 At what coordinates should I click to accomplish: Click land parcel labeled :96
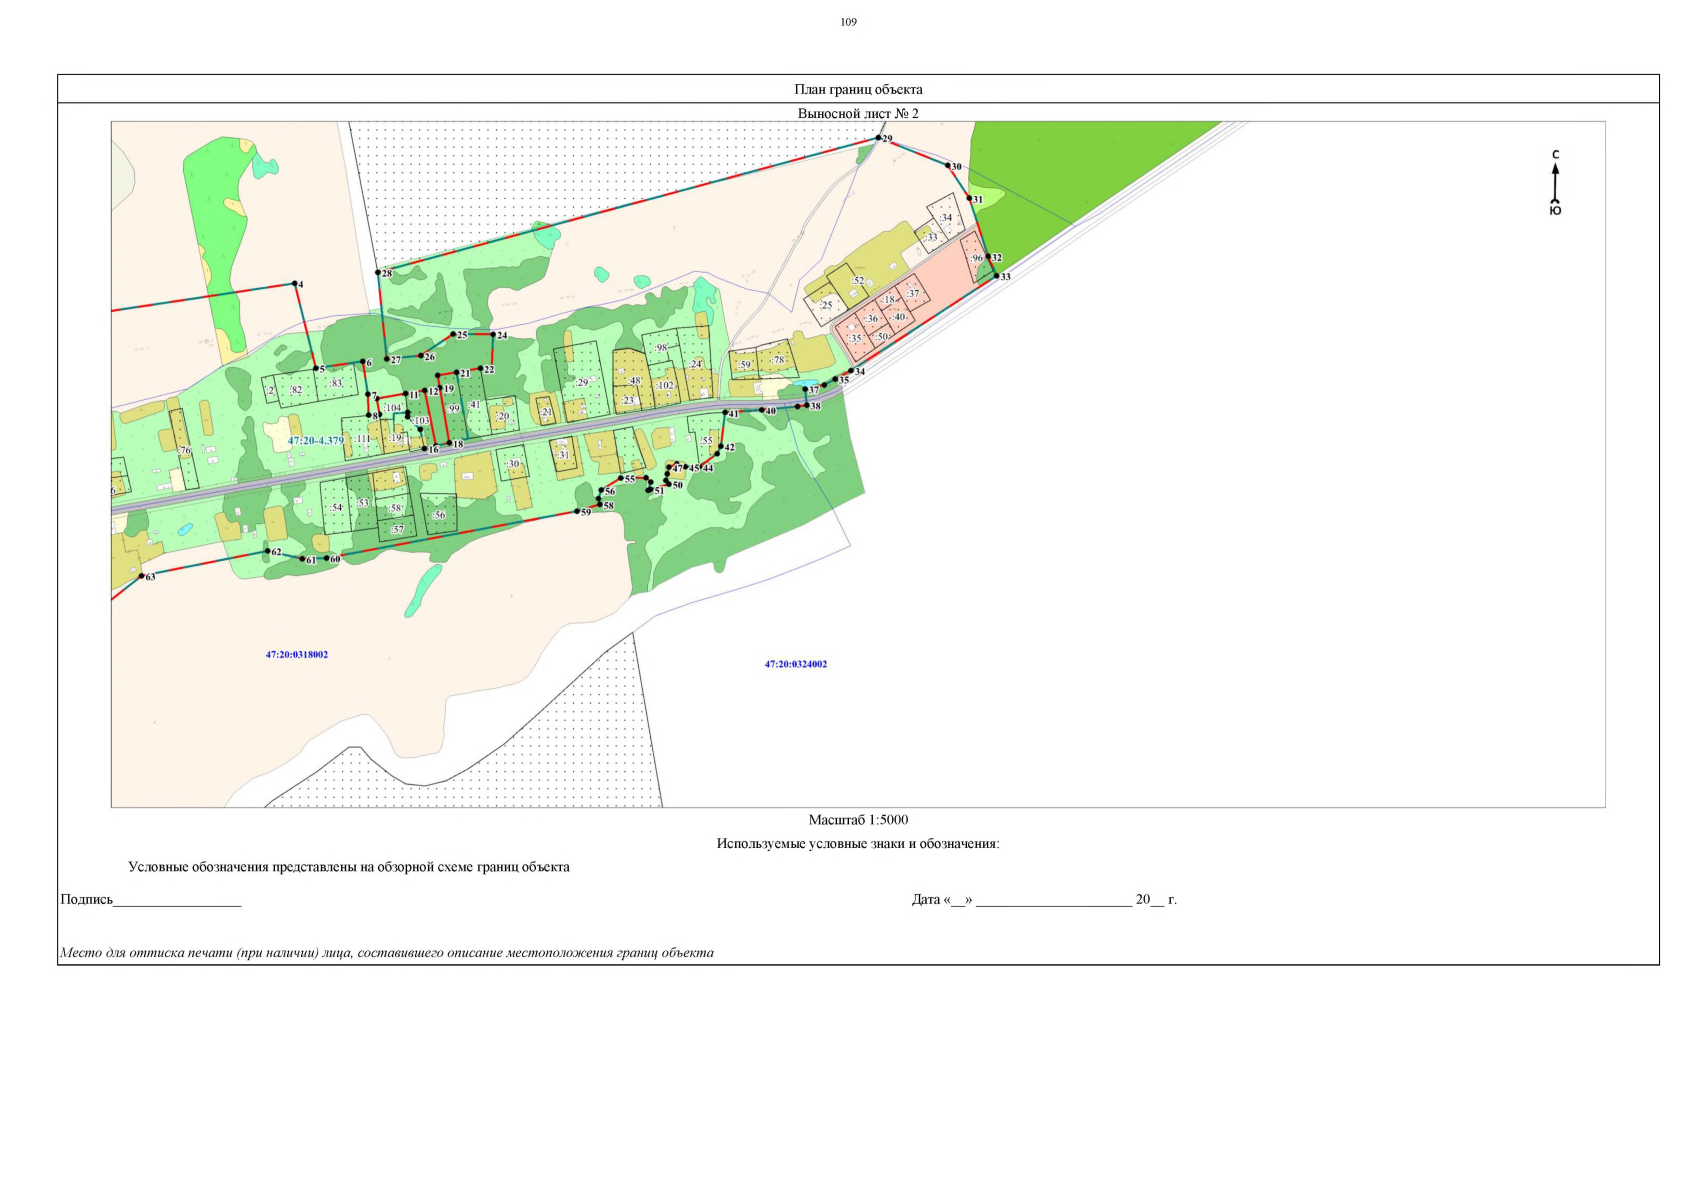click(976, 258)
